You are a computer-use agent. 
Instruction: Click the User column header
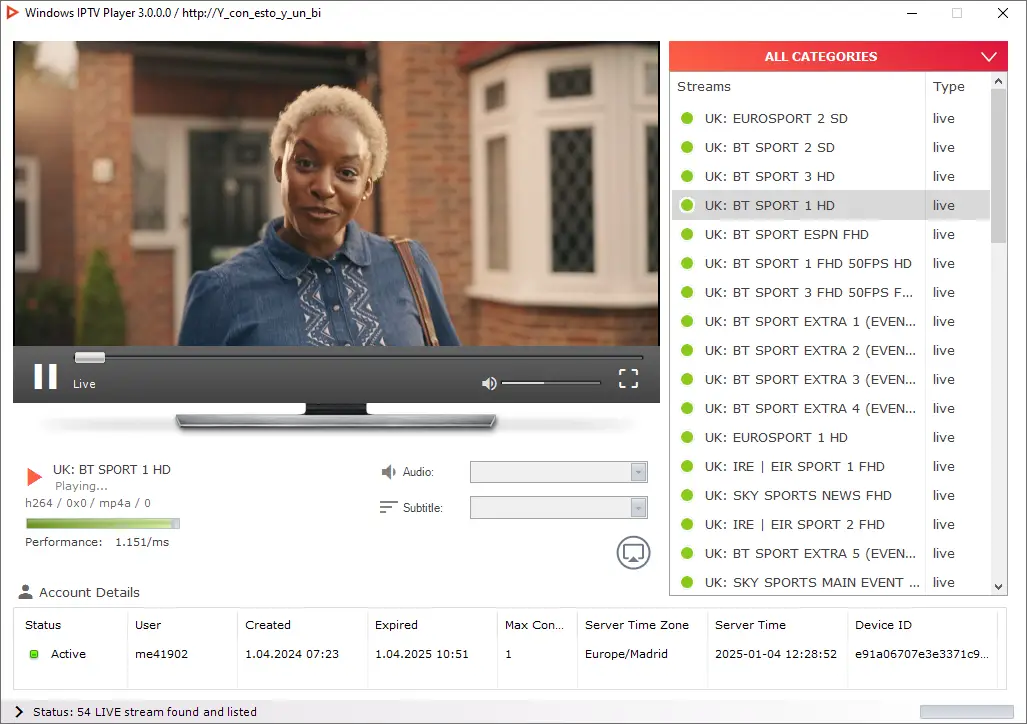point(148,625)
